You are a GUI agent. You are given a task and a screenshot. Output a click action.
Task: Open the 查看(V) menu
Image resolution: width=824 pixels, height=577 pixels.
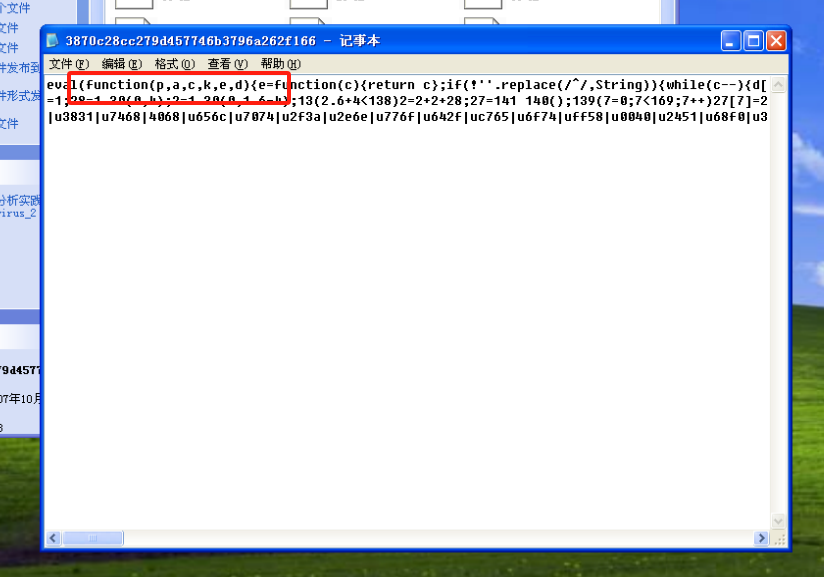pyautogui.click(x=228, y=64)
